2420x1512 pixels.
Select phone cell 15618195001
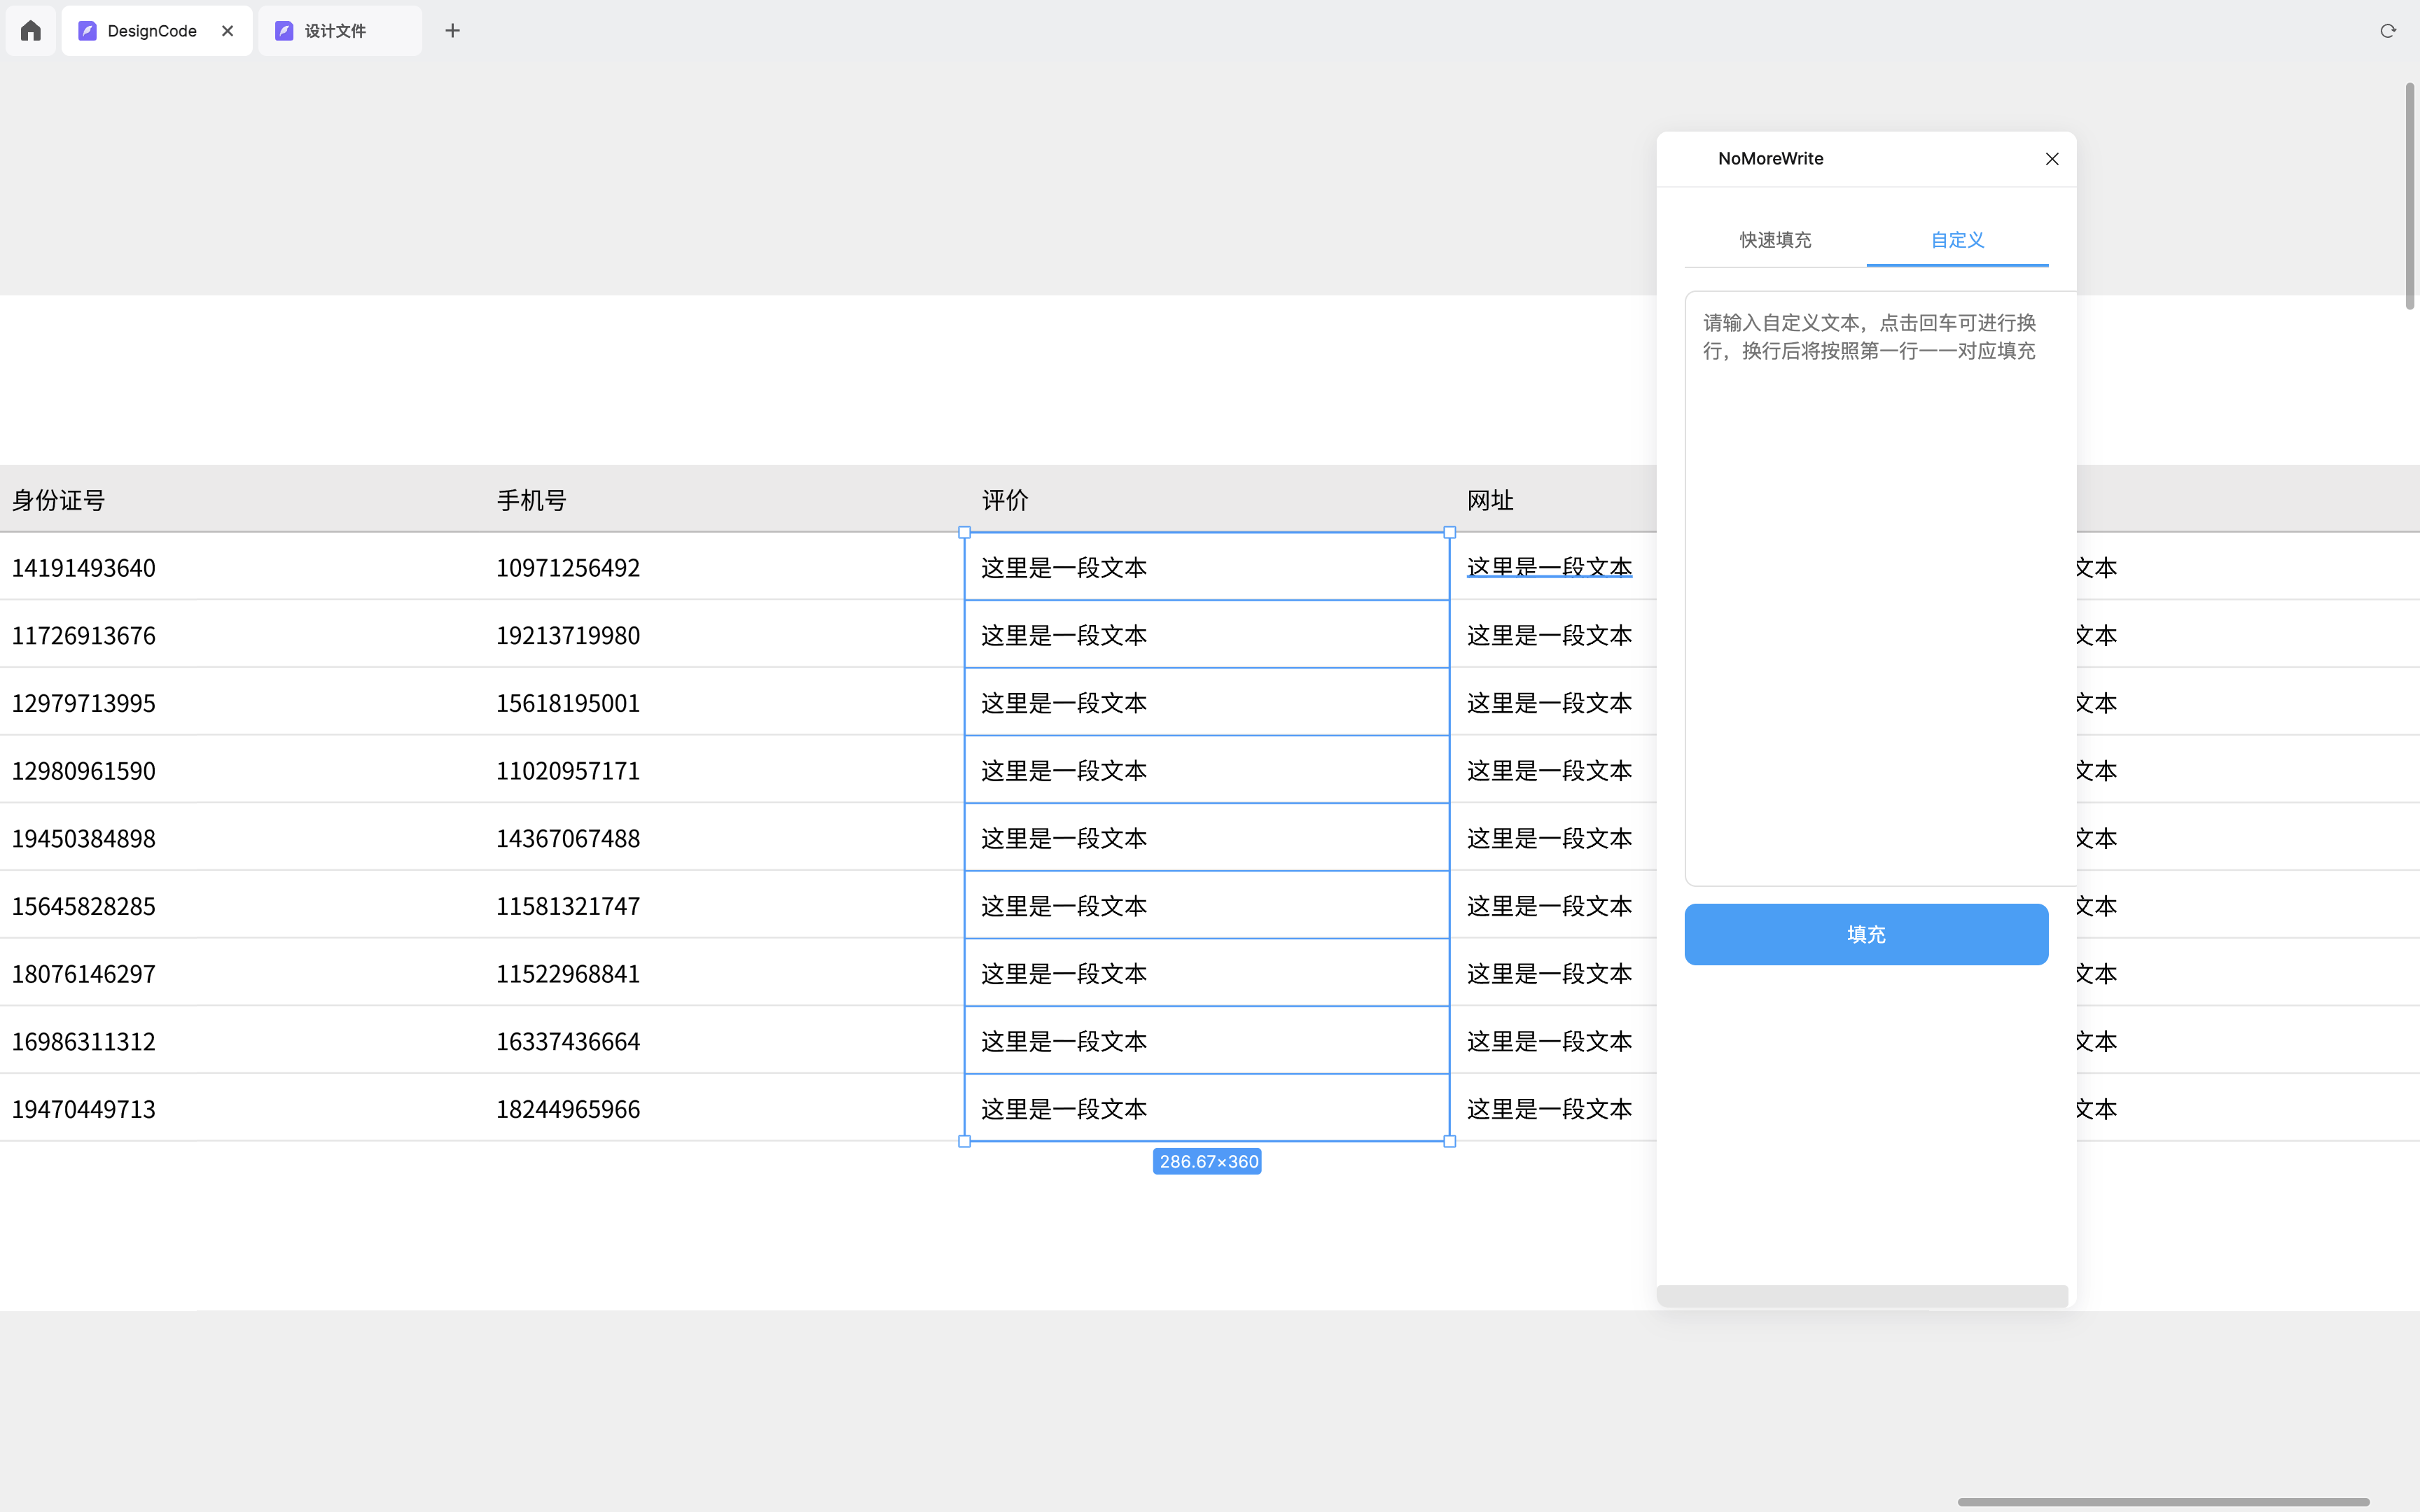click(x=568, y=703)
